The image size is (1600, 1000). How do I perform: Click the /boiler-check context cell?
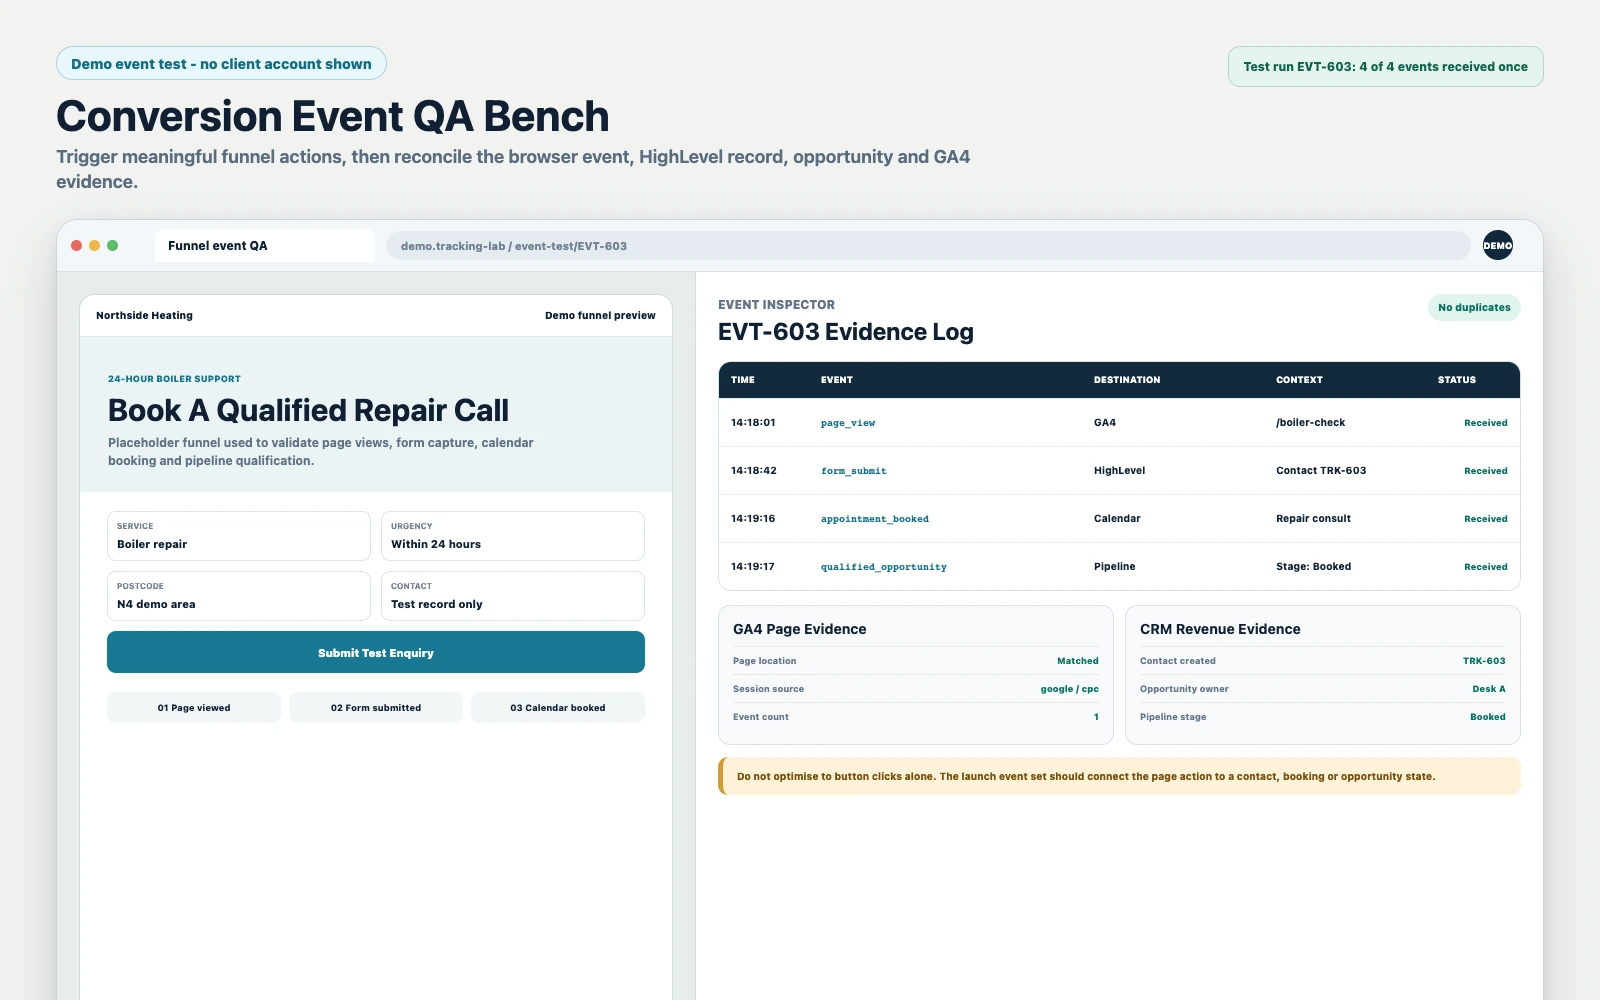(x=1311, y=422)
